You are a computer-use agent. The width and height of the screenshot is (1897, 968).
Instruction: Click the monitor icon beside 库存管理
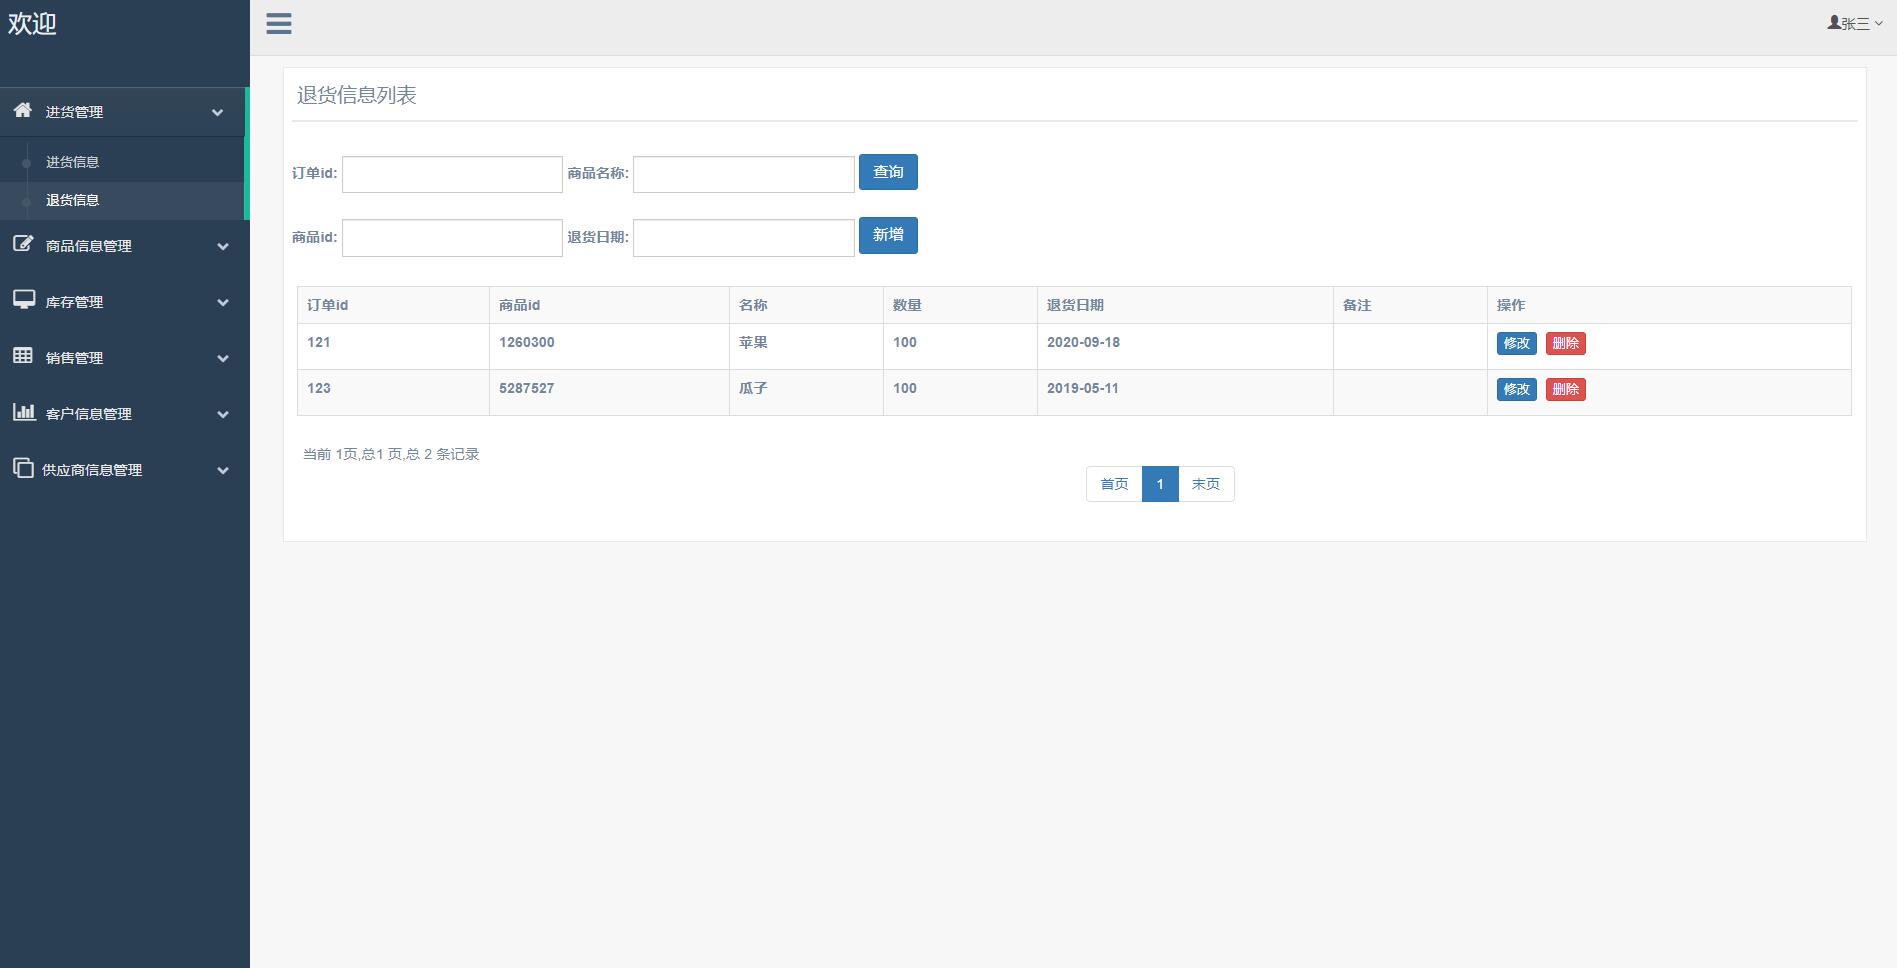tap(23, 300)
